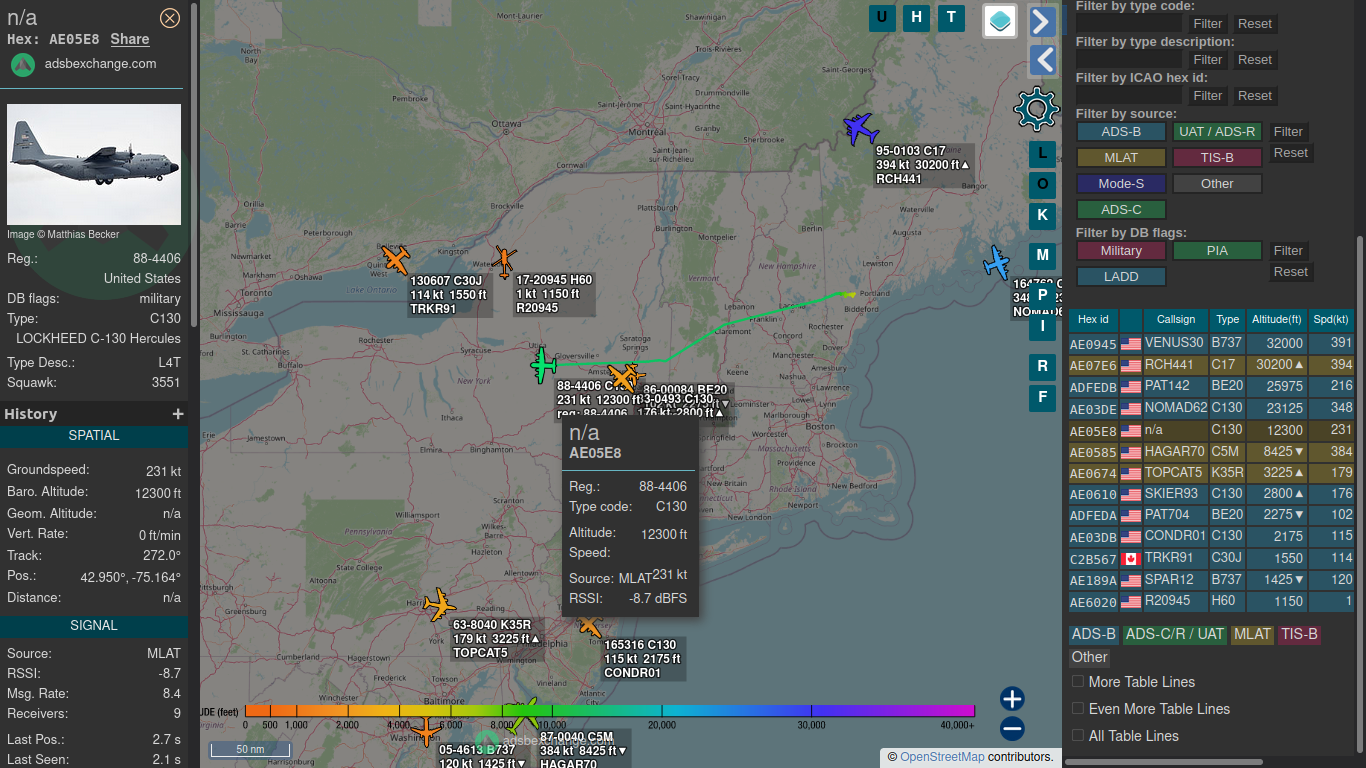The width and height of the screenshot is (1366, 768).
Task: Sort table by Spd(kt) column
Action: point(1331,320)
